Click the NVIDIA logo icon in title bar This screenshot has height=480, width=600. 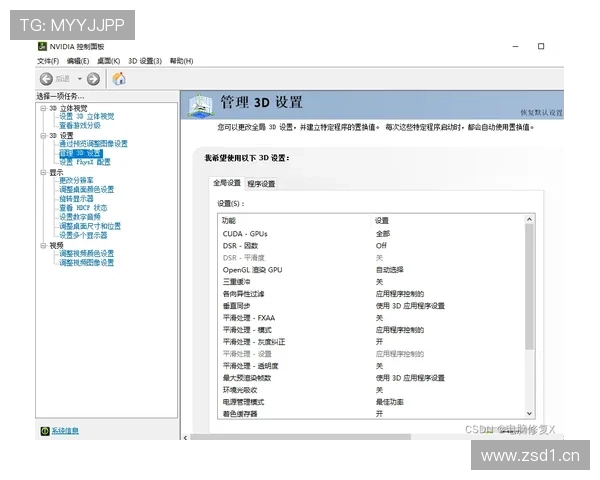pyautogui.click(x=42, y=46)
